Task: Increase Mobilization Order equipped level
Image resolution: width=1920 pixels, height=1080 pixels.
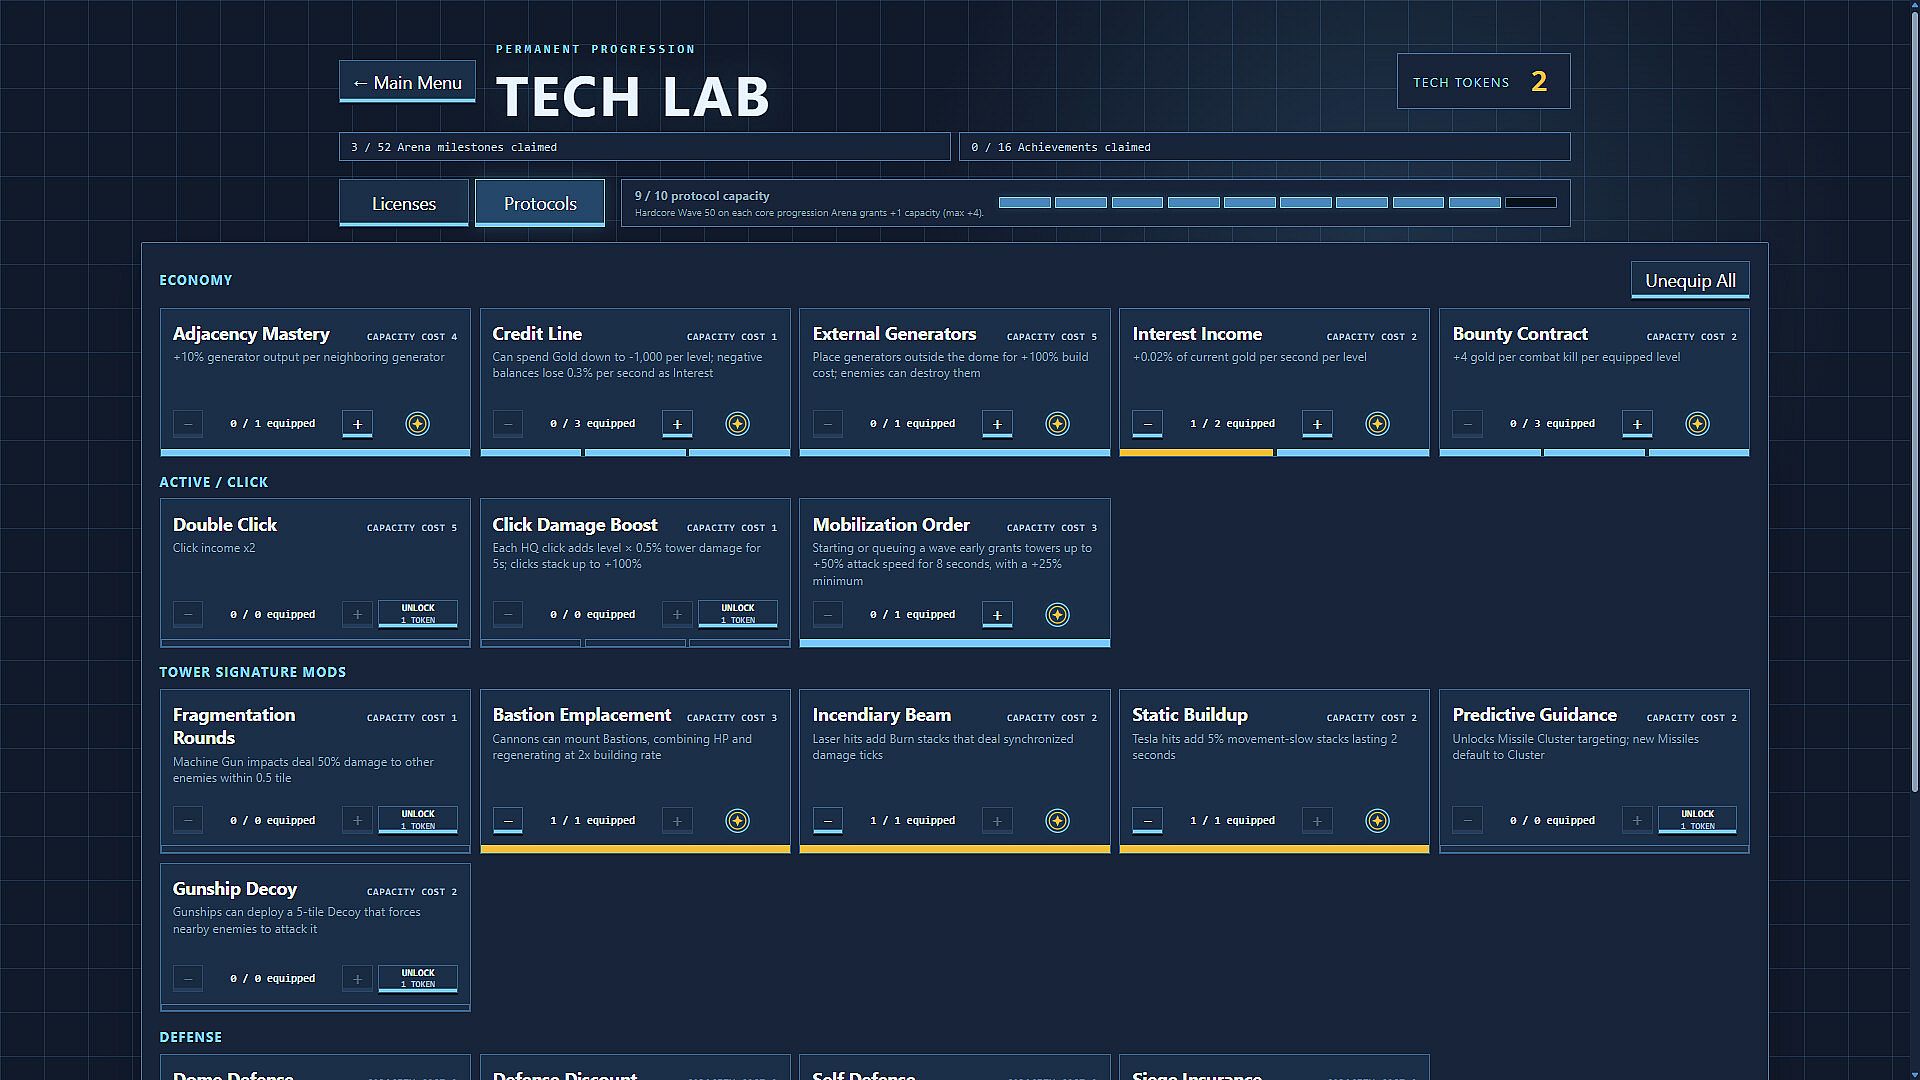Action: [x=997, y=615]
